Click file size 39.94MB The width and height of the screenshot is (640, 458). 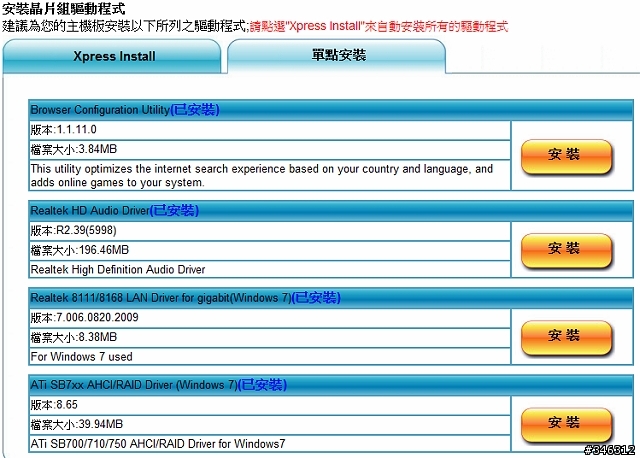(x=100, y=425)
